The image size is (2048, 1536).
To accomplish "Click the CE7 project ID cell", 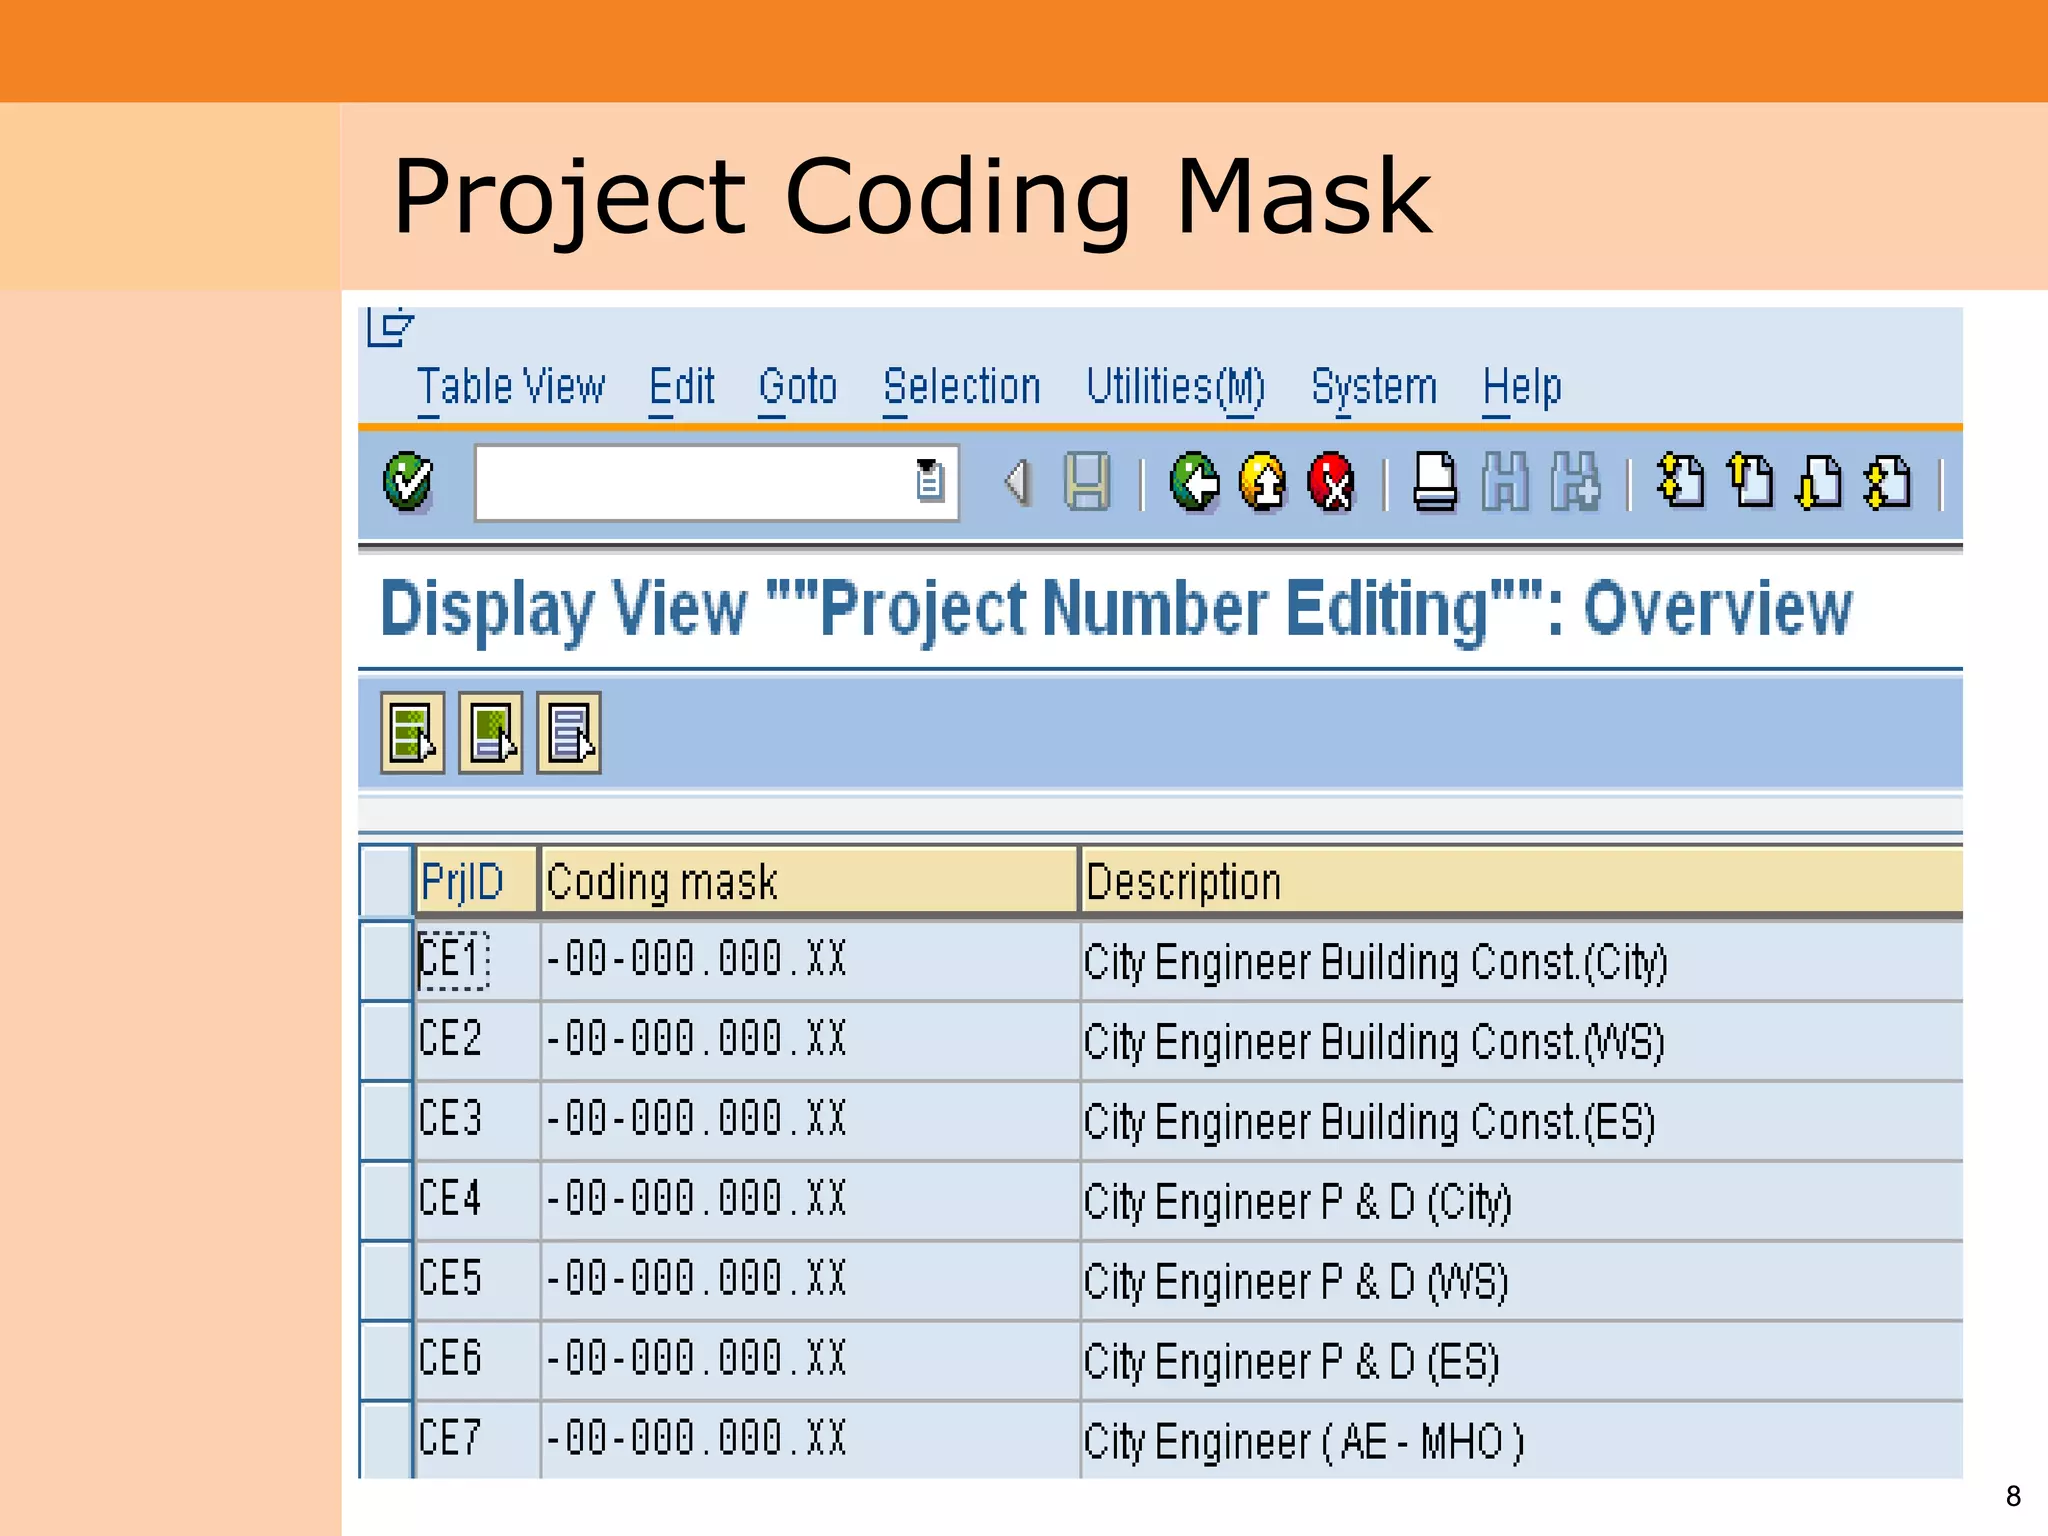I will [x=477, y=1440].
